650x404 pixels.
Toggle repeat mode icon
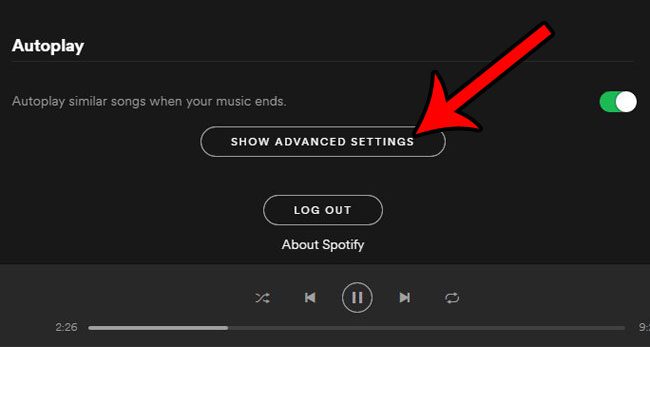click(x=452, y=298)
